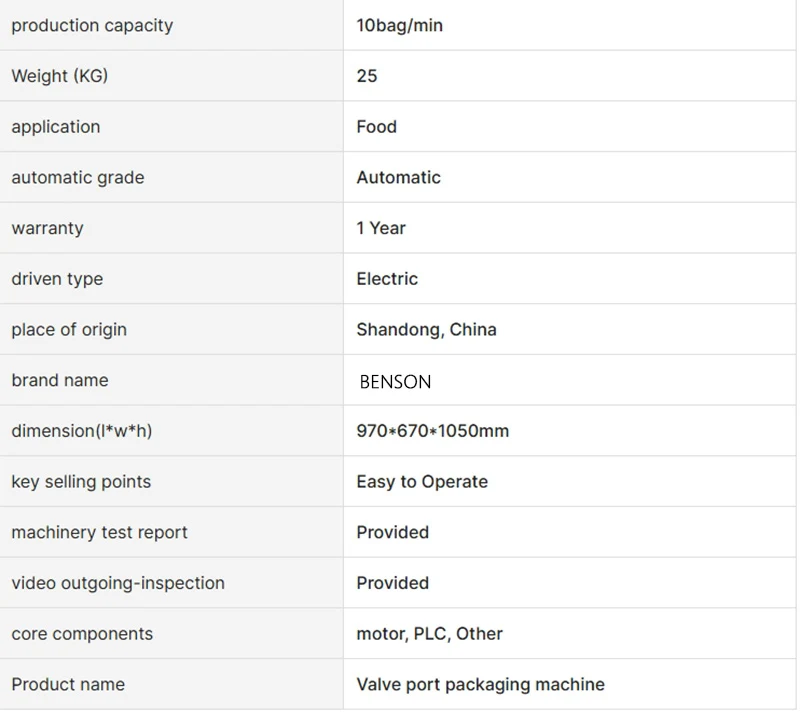Select the 'BENSON' brand name text
The height and width of the screenshot is (713, 800).
(x=395, y=382)
